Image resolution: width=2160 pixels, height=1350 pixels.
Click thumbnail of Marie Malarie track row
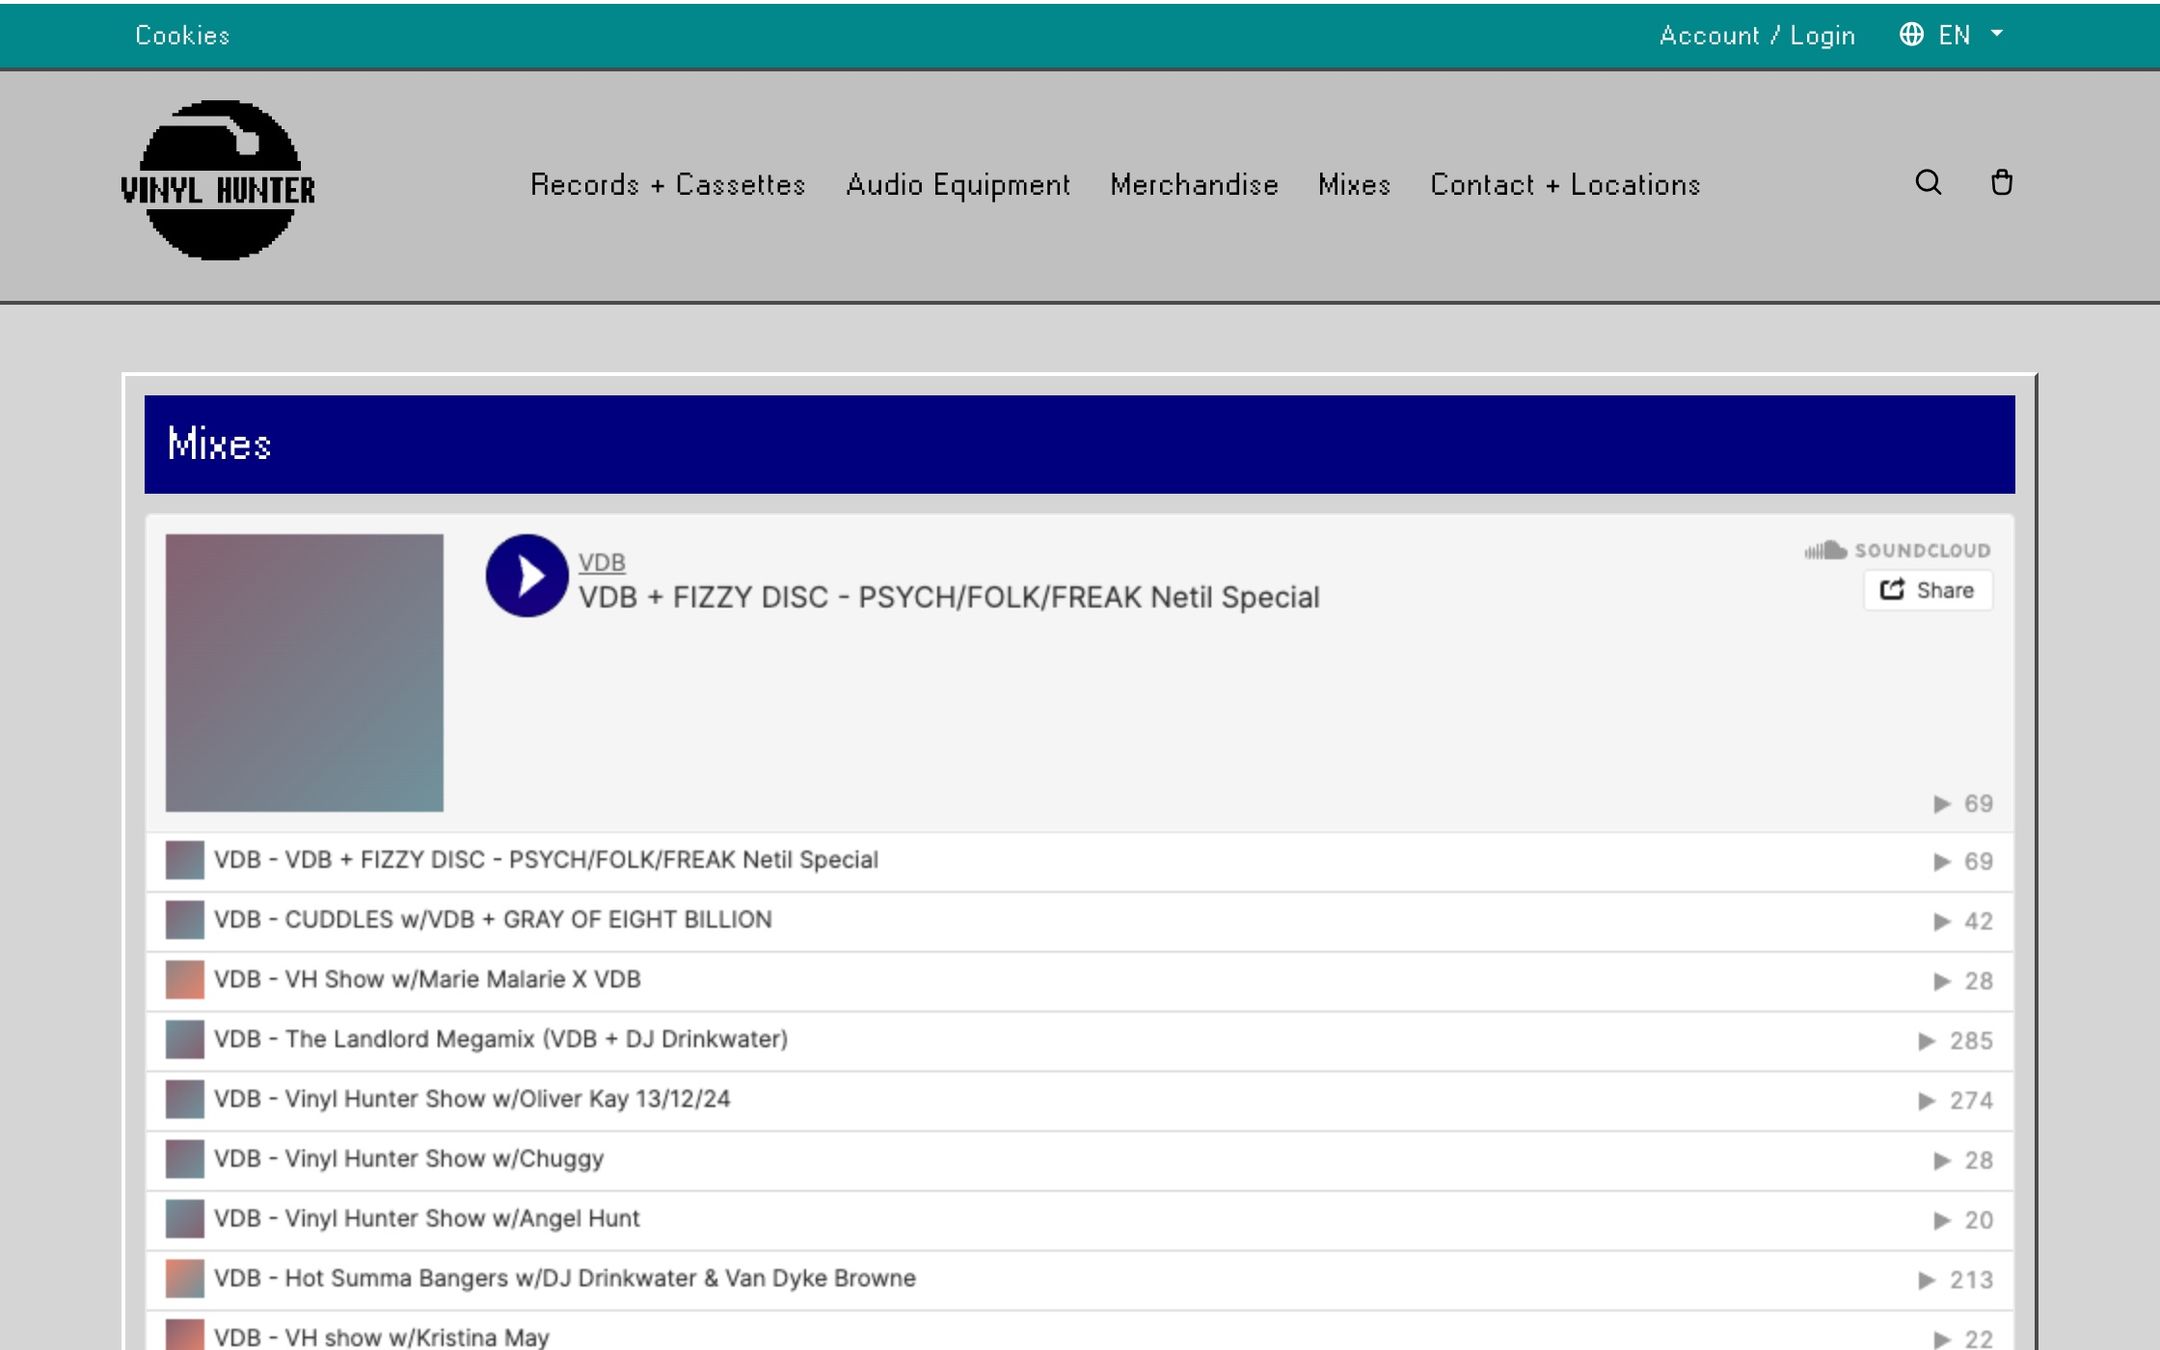coord(185,980)
